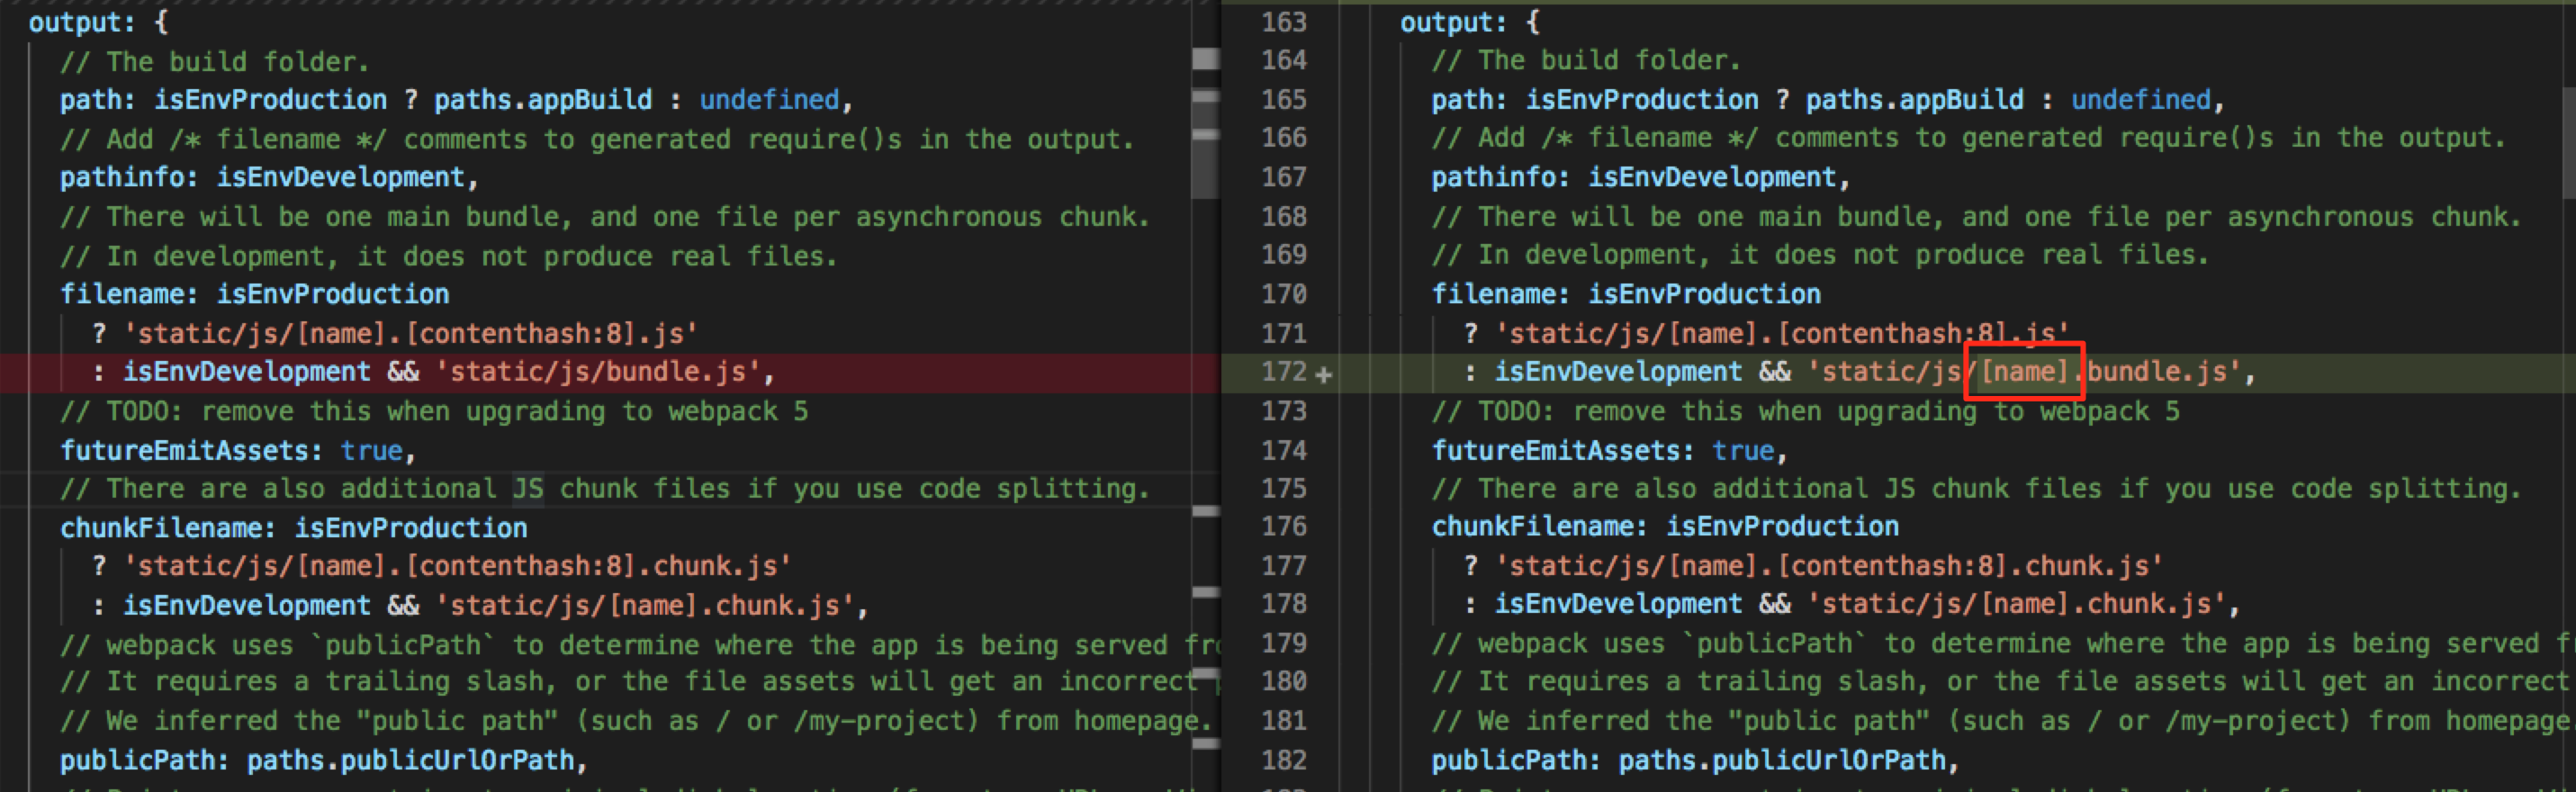
Task: Click 'paths.appBuild' in the original pane
Action: 543,100
